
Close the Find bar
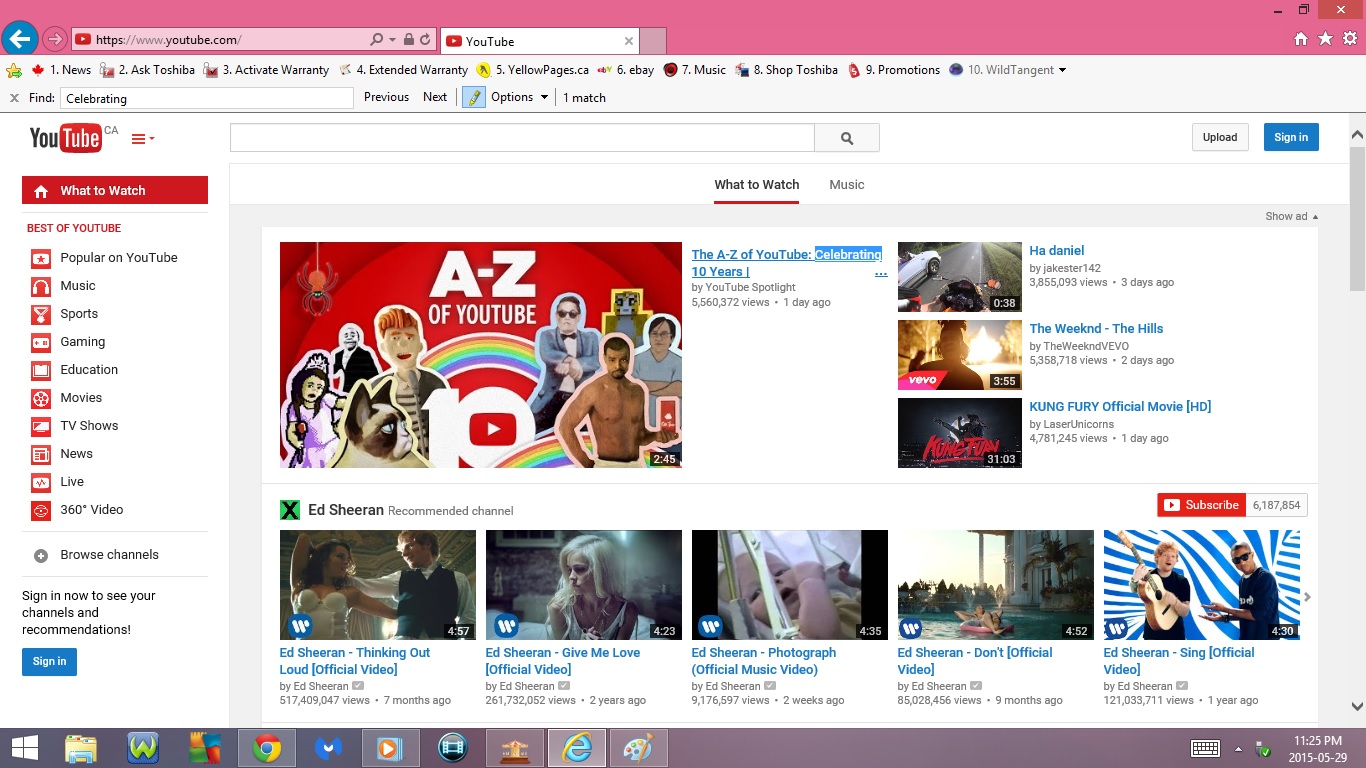coord(14,98)
